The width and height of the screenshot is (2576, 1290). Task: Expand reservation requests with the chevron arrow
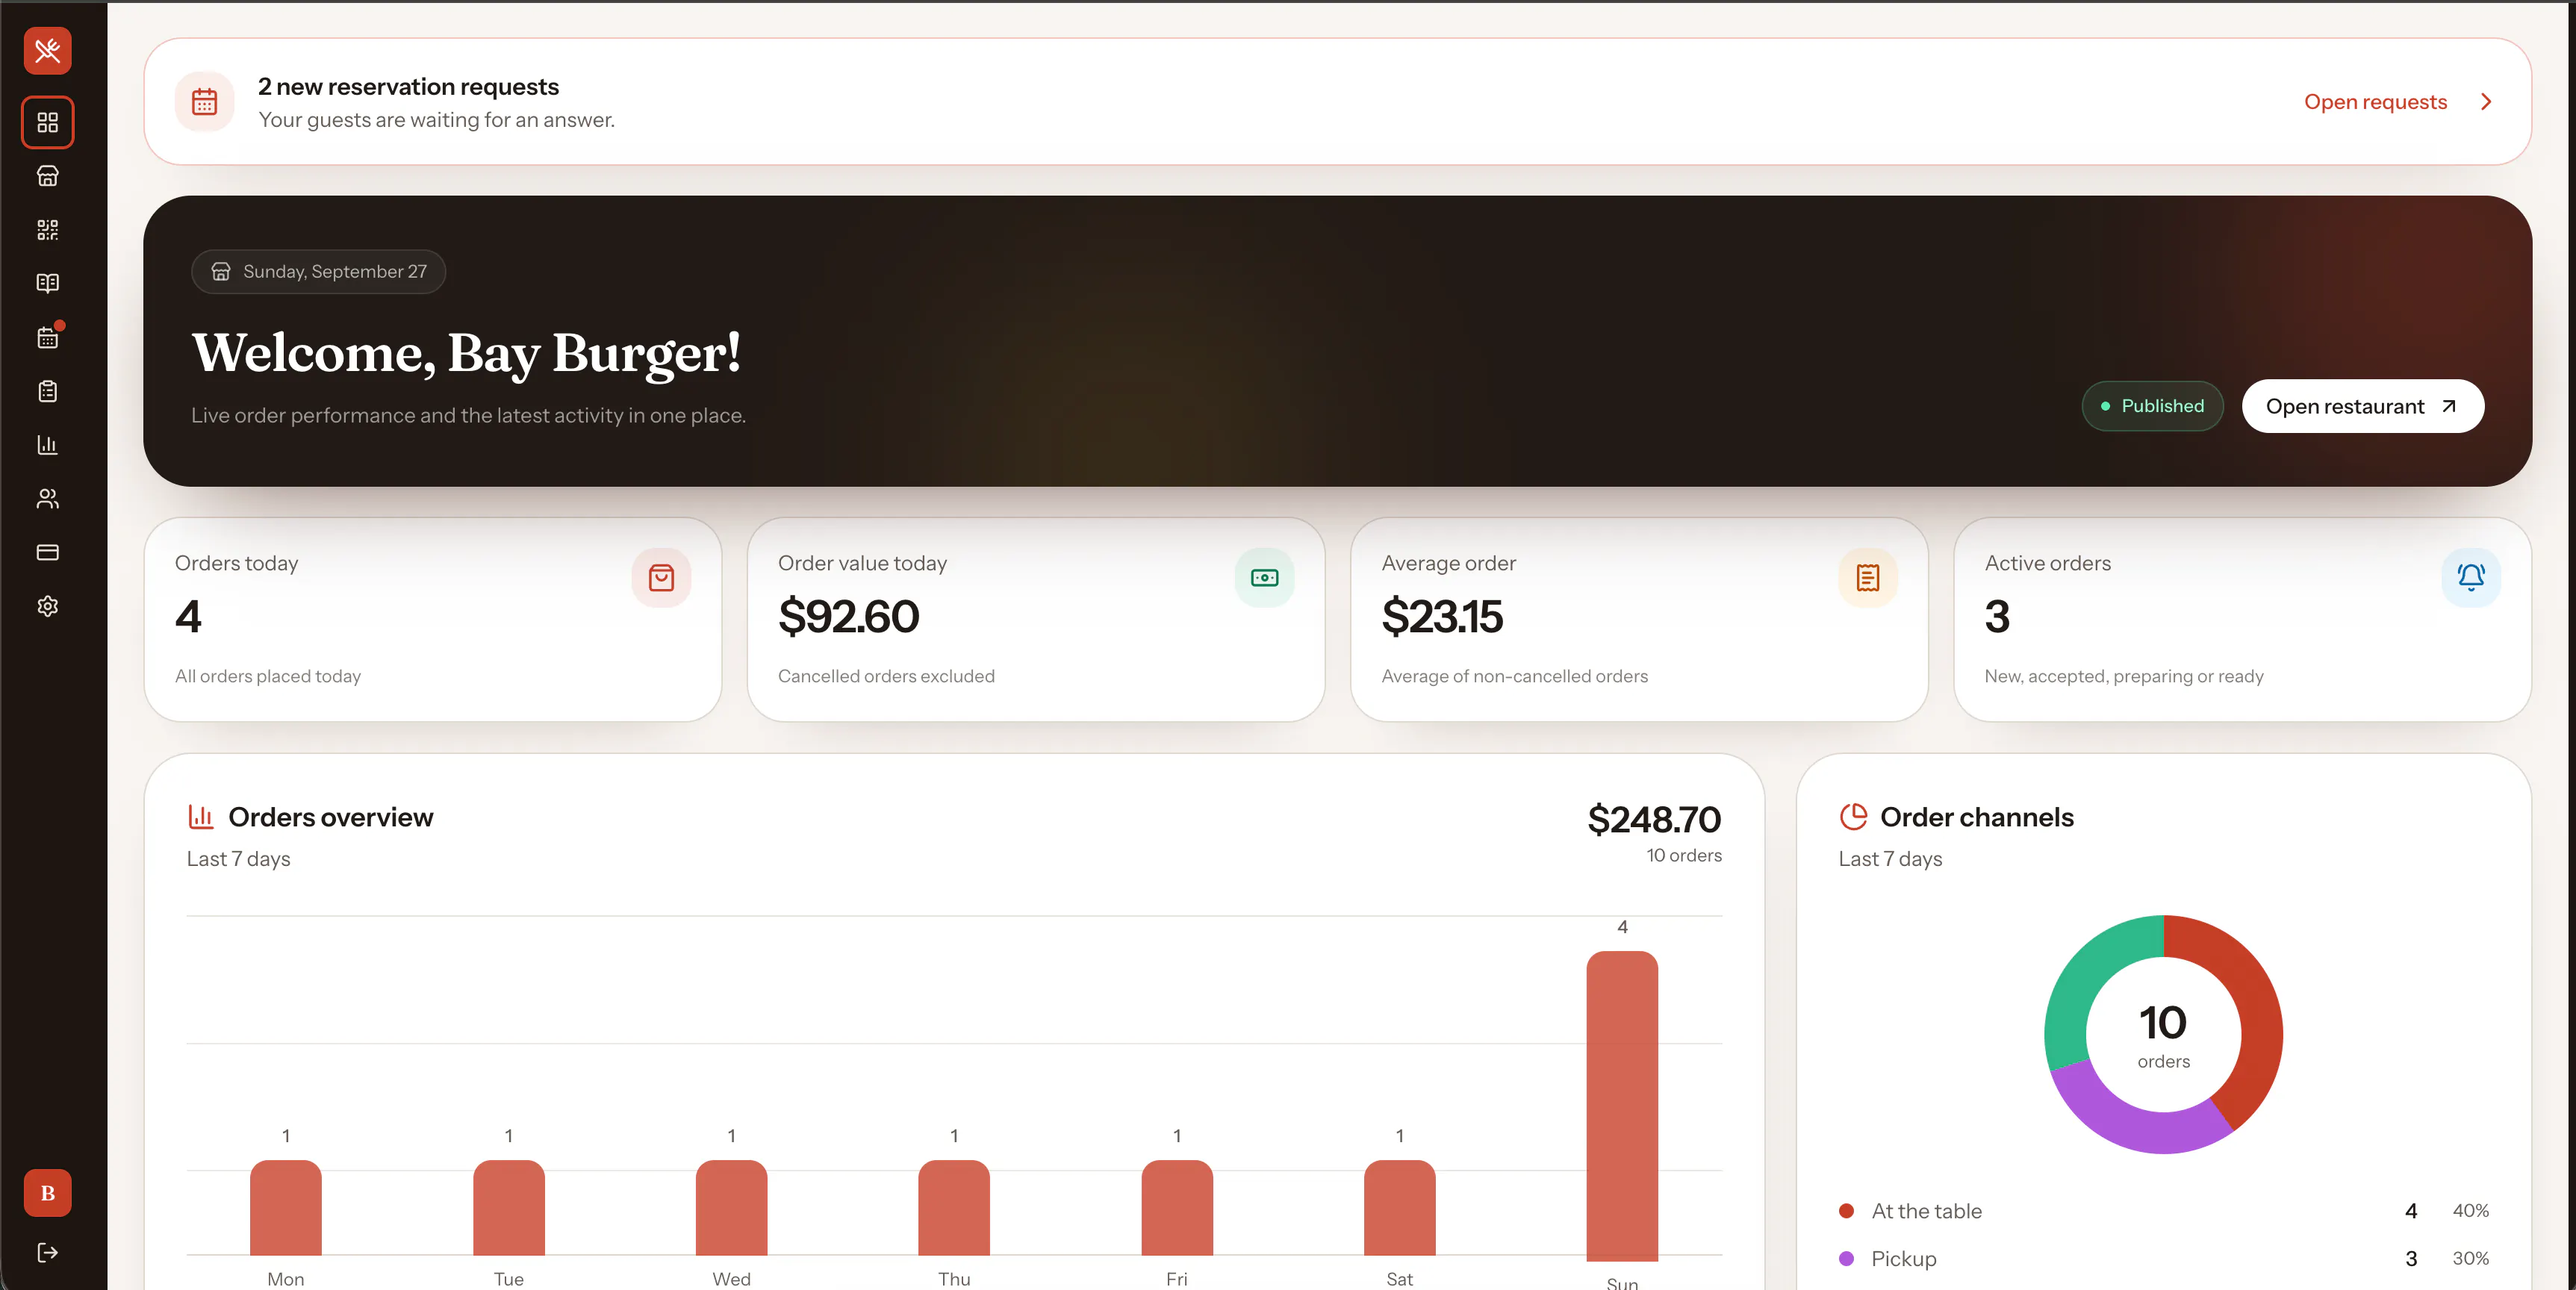point(2486,102)
